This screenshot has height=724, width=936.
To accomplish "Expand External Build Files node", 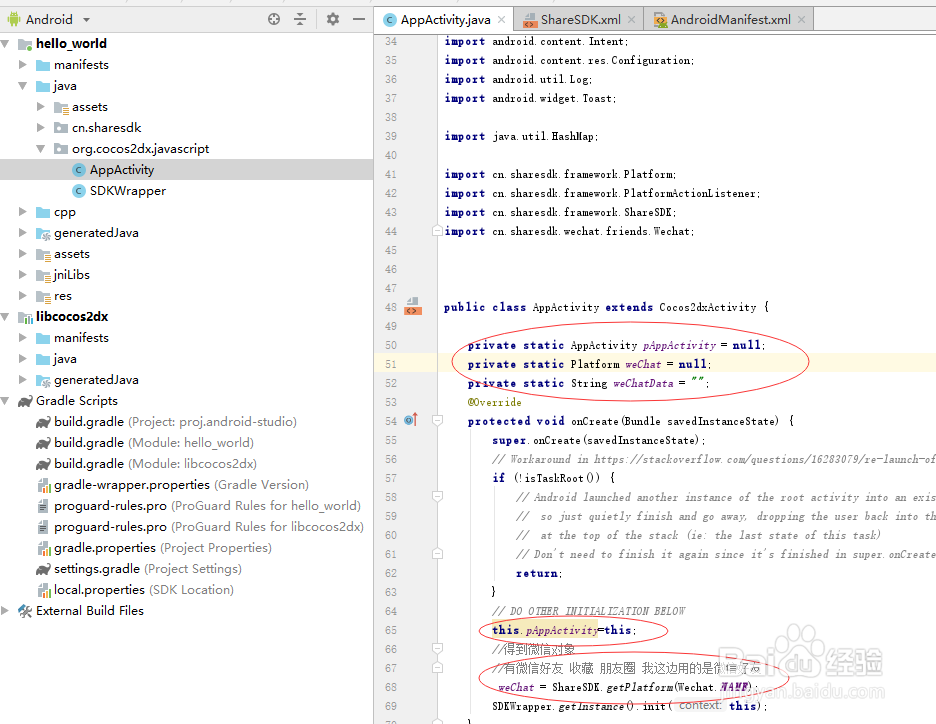I will [5, 611].
